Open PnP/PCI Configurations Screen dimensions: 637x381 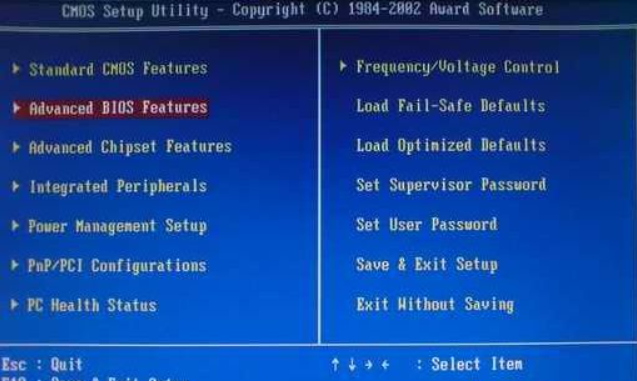[117, 266]
